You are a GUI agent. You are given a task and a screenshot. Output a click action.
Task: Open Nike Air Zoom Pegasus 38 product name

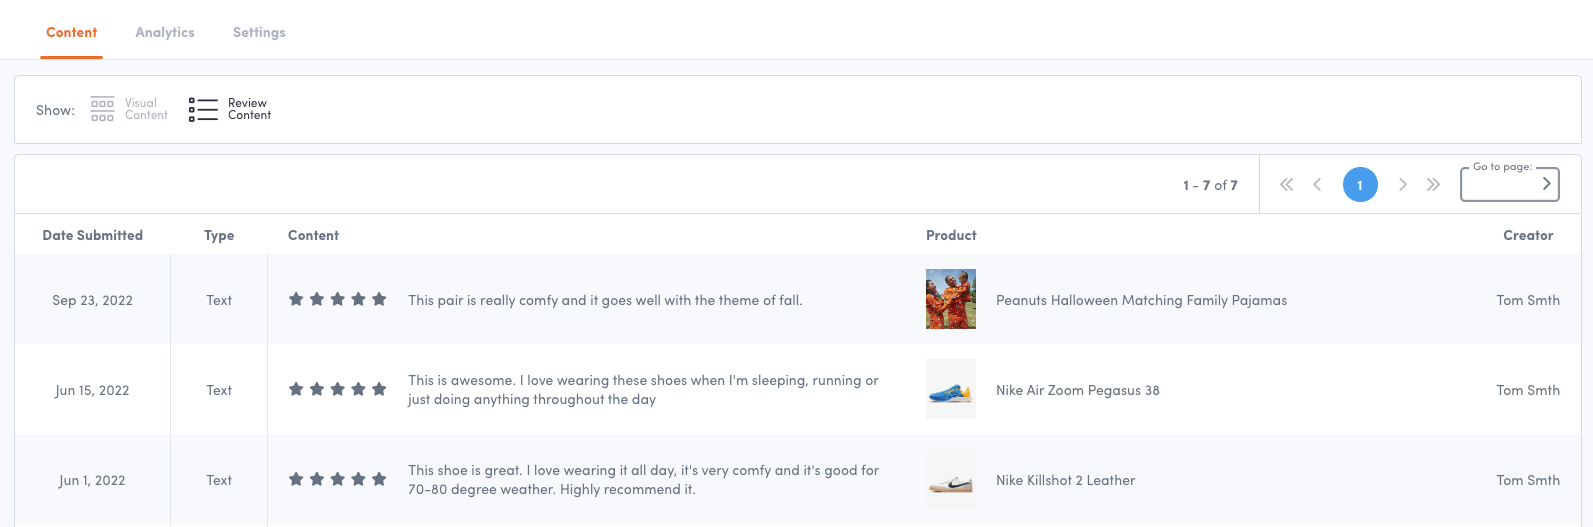pyautogui.click(x=1077, y=390)
